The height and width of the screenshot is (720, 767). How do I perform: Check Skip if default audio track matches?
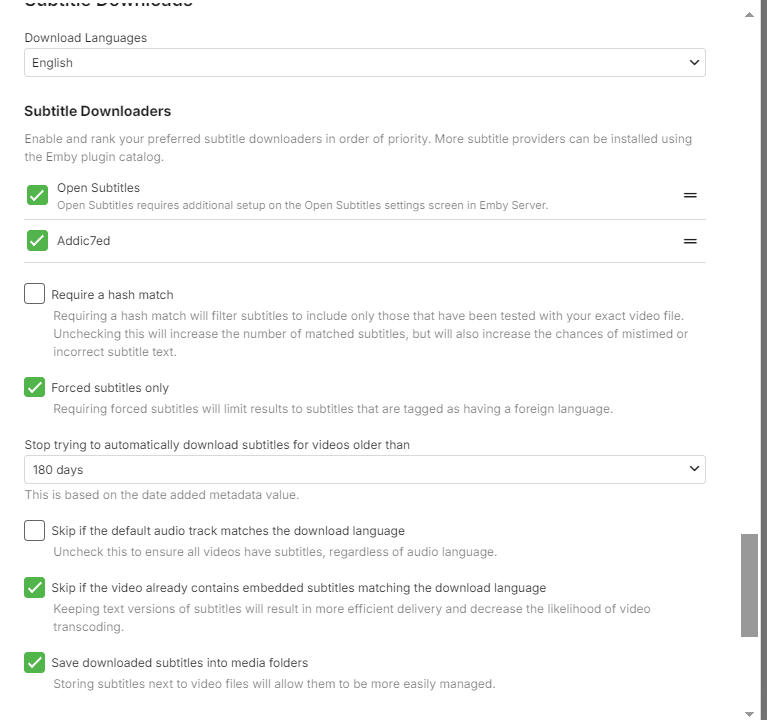[x=35, y=530]
